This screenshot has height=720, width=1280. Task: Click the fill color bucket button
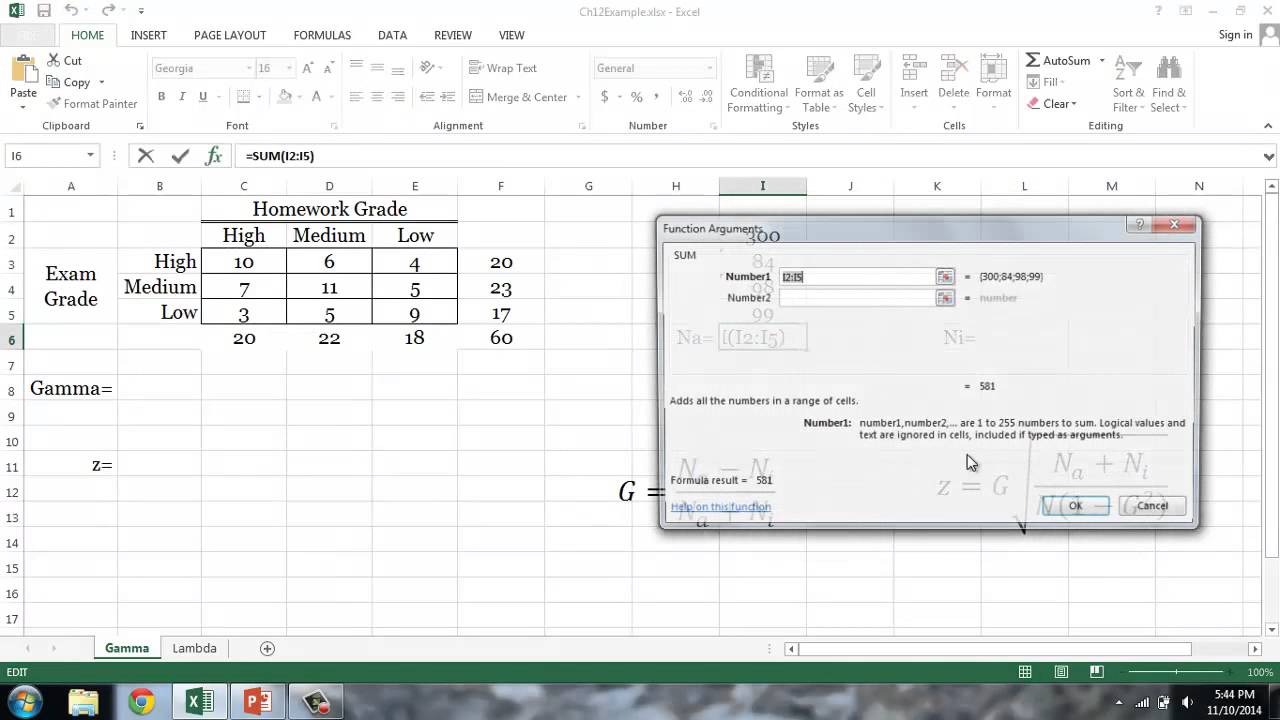tap(285, 97)
